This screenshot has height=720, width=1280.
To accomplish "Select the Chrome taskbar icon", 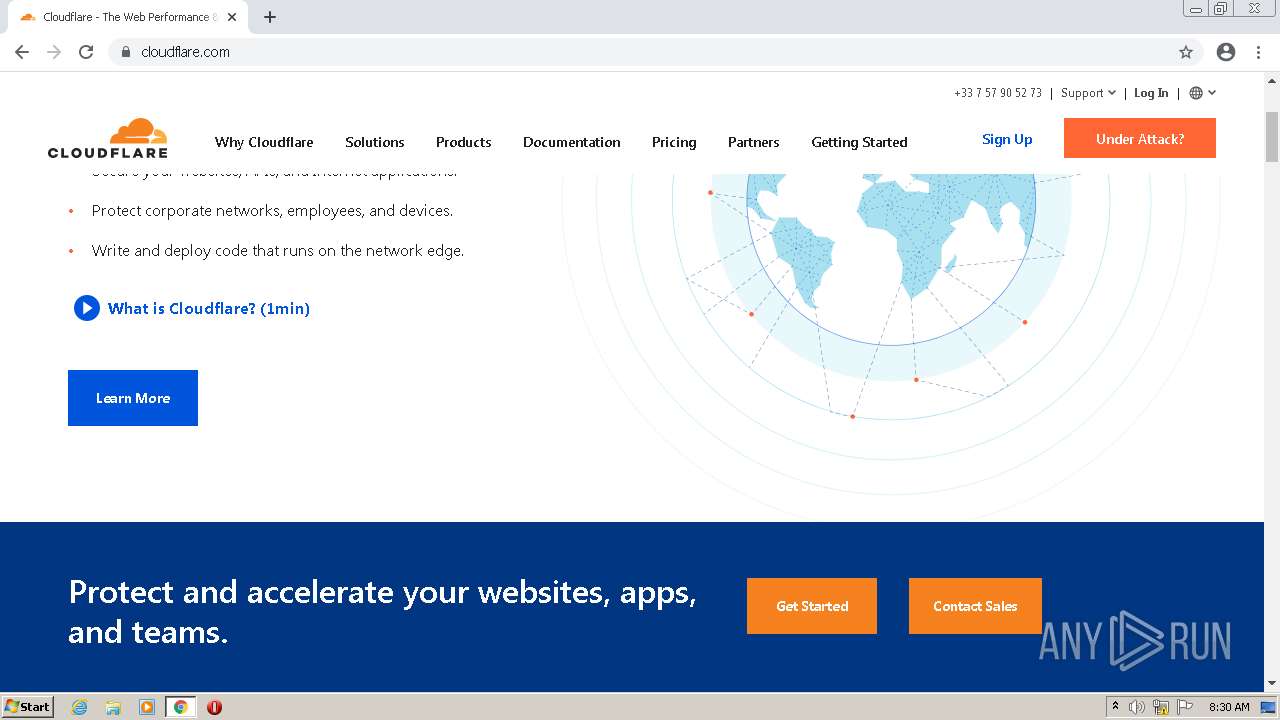I will (x=181, y=707).
